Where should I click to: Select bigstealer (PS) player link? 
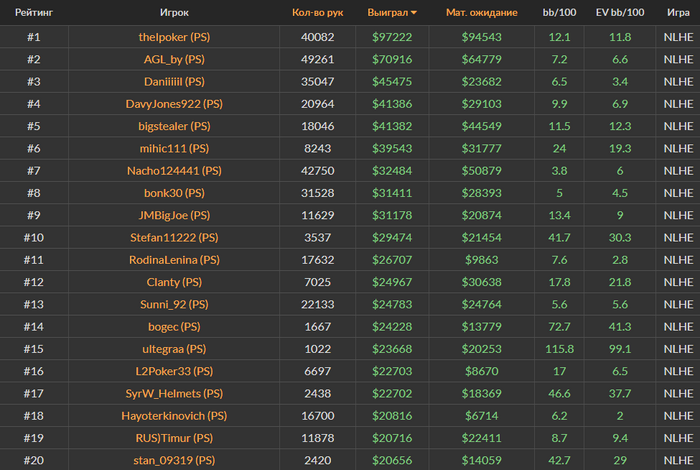click(174, 126)
